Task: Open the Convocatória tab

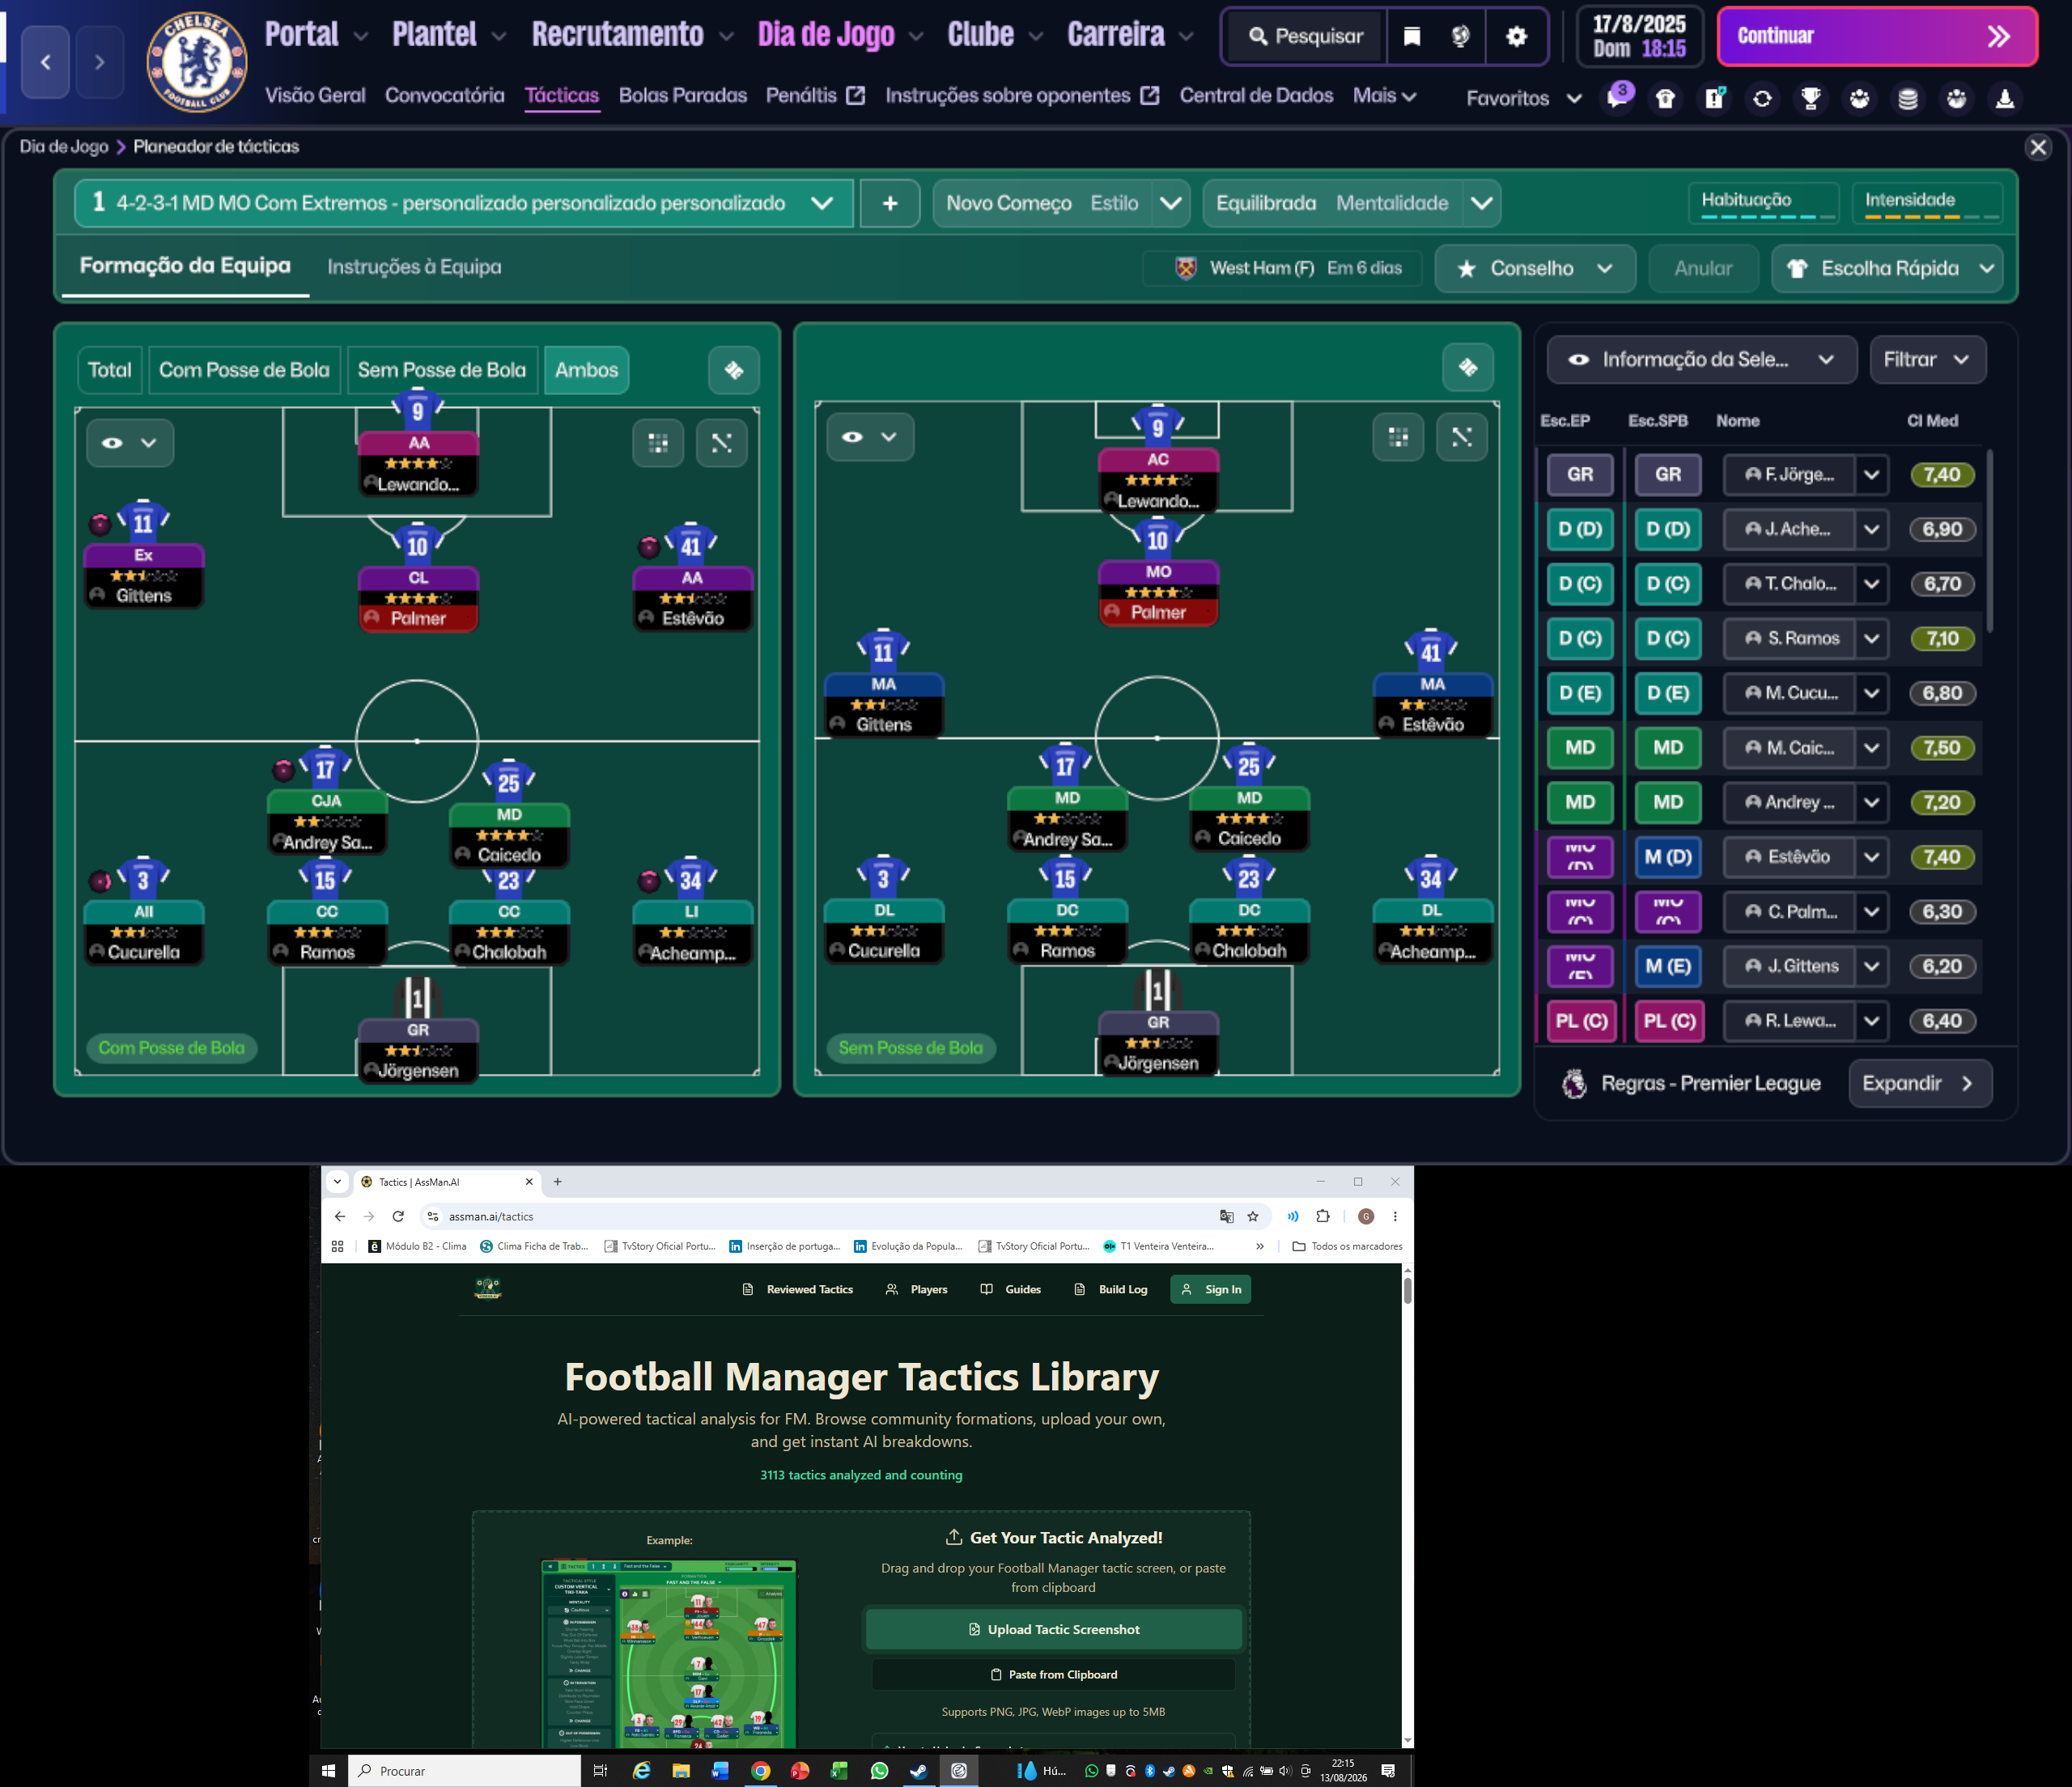Action: tap(444, 96)
